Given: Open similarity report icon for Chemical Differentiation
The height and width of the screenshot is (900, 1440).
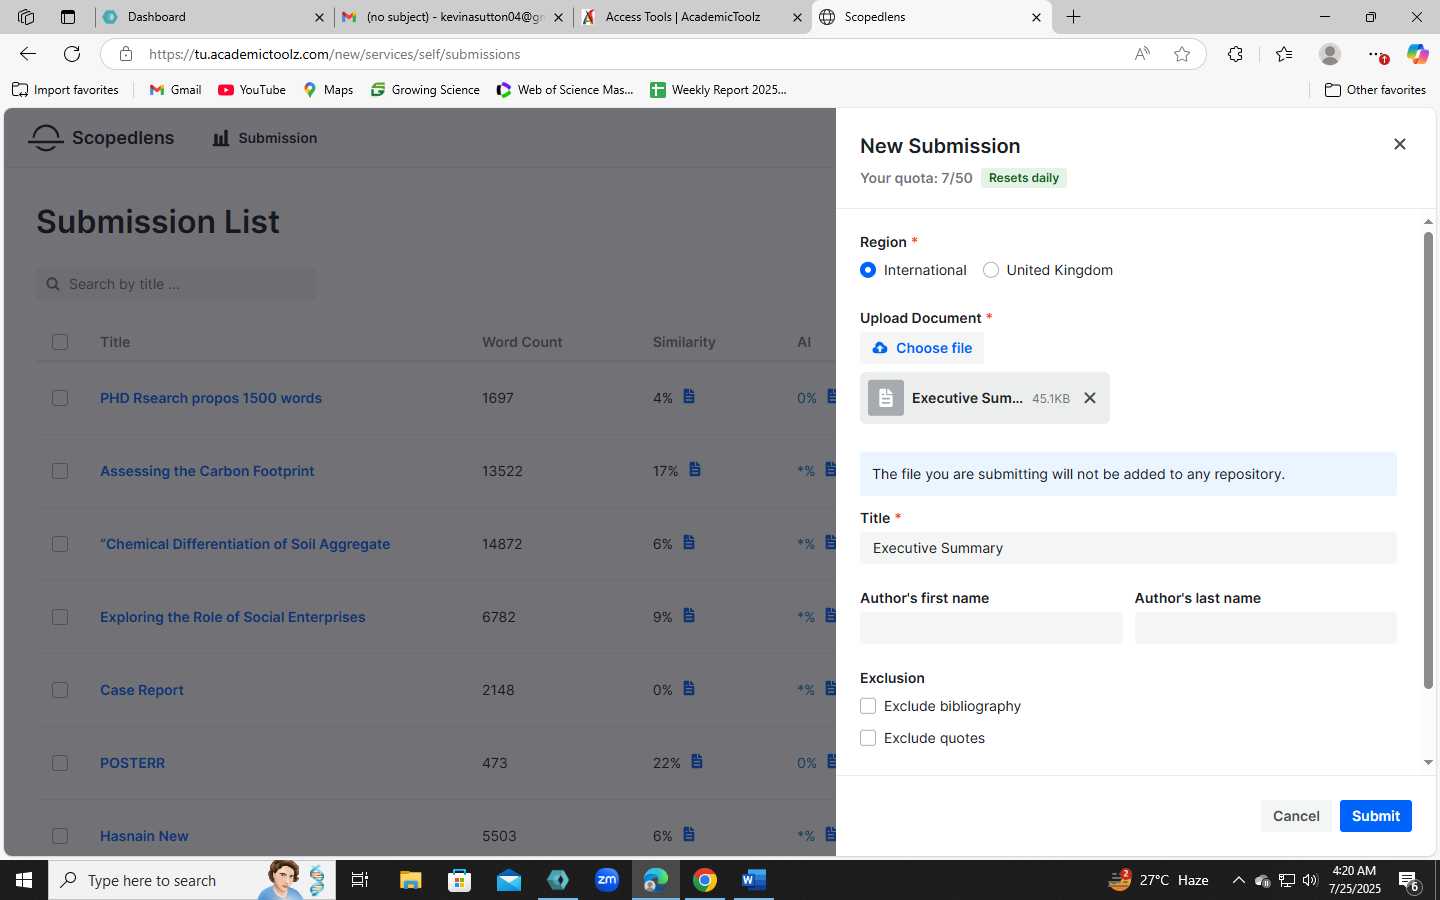Looking at the screenshot, I should click(x=689, y=543).
